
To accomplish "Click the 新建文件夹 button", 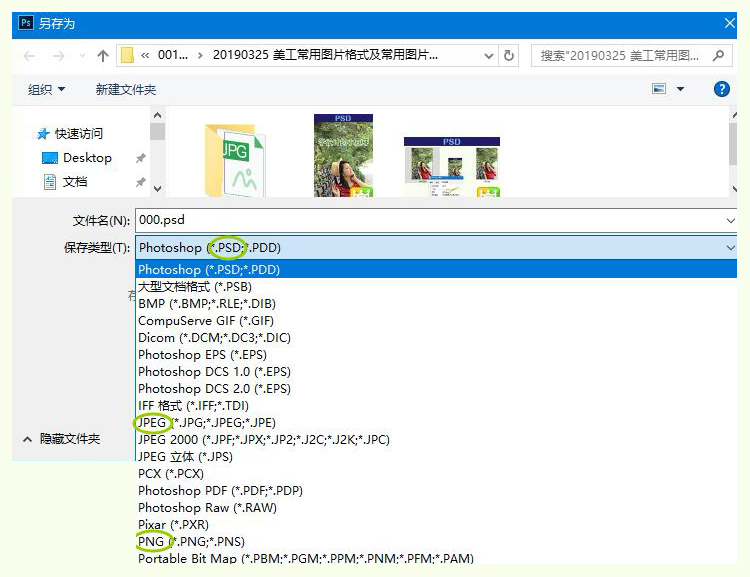I will coord(126,89).
